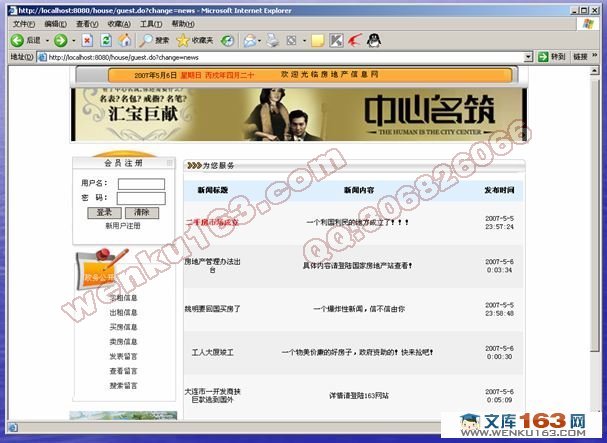Open the 收藏(A) menu
Image resolution: width=607 pixels, height=443 pixels.
(x=119, y=24)
